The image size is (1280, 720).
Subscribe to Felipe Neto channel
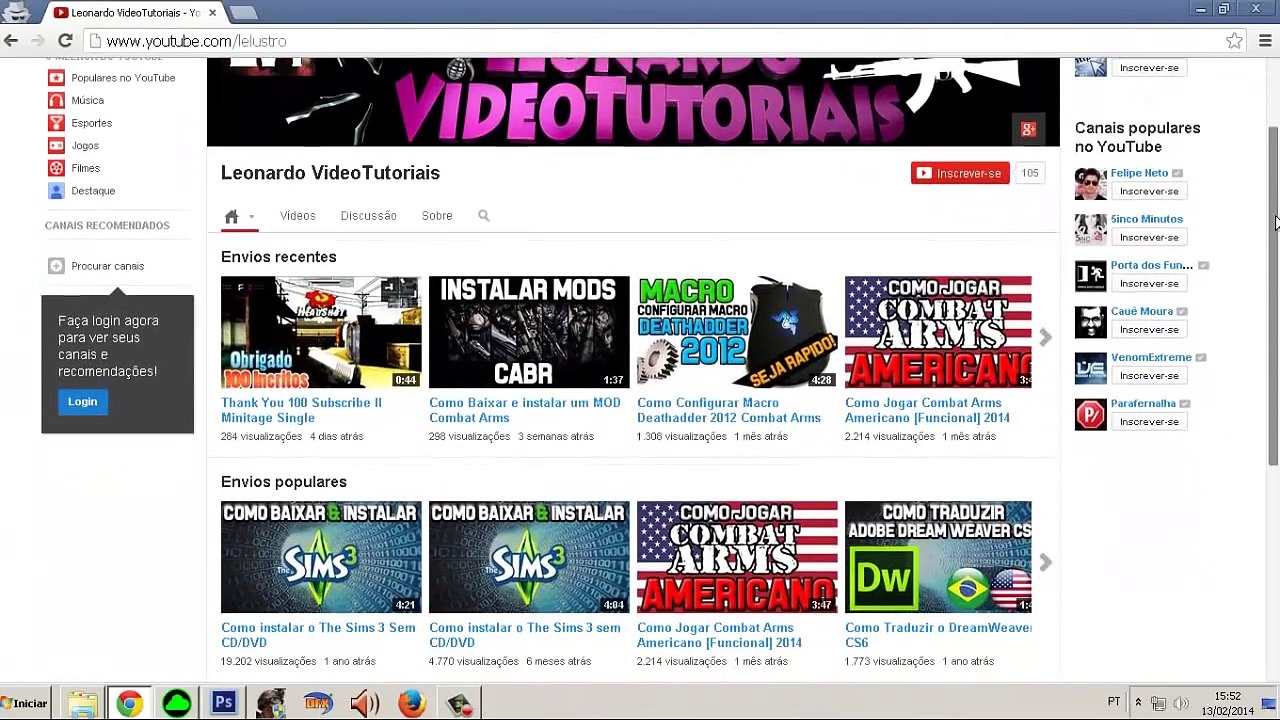[1149, 191]
